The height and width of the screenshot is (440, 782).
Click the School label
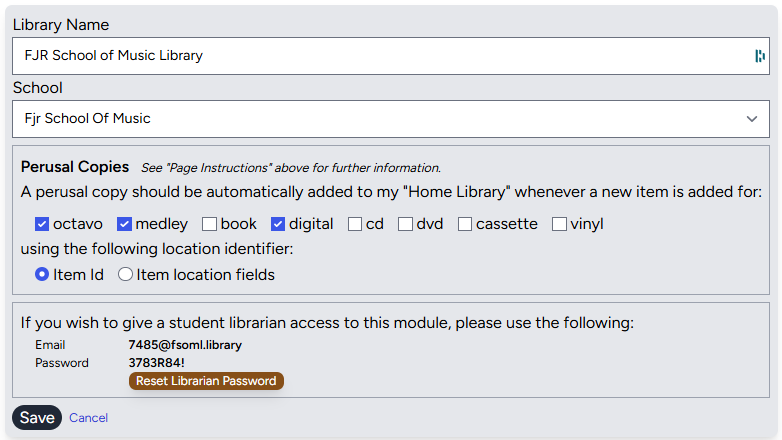pyautogui.click(x=38, y=87)
